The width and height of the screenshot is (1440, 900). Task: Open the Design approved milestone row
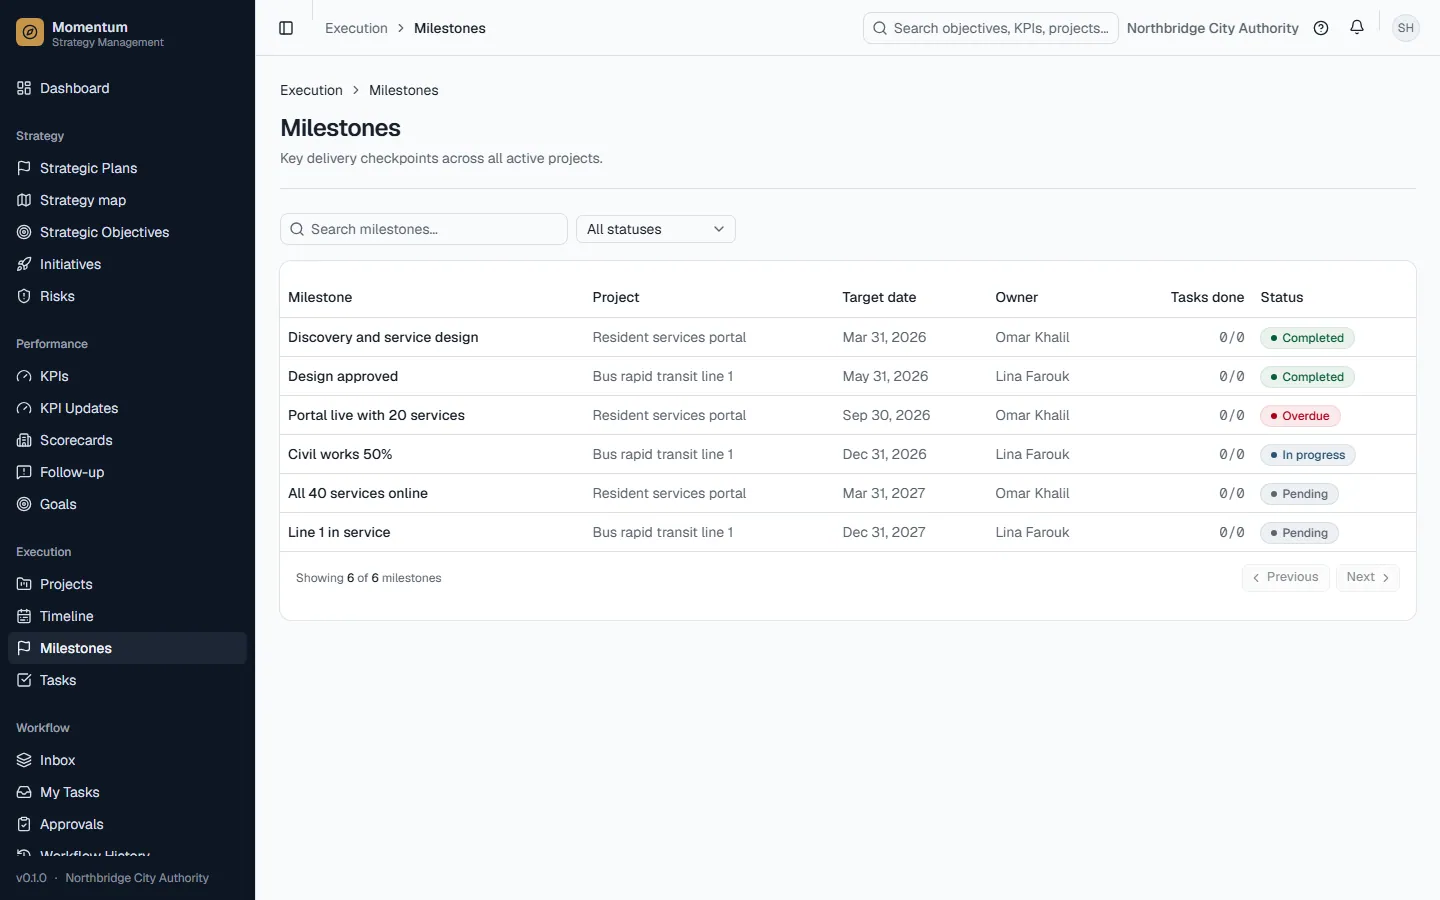point(848,376)
